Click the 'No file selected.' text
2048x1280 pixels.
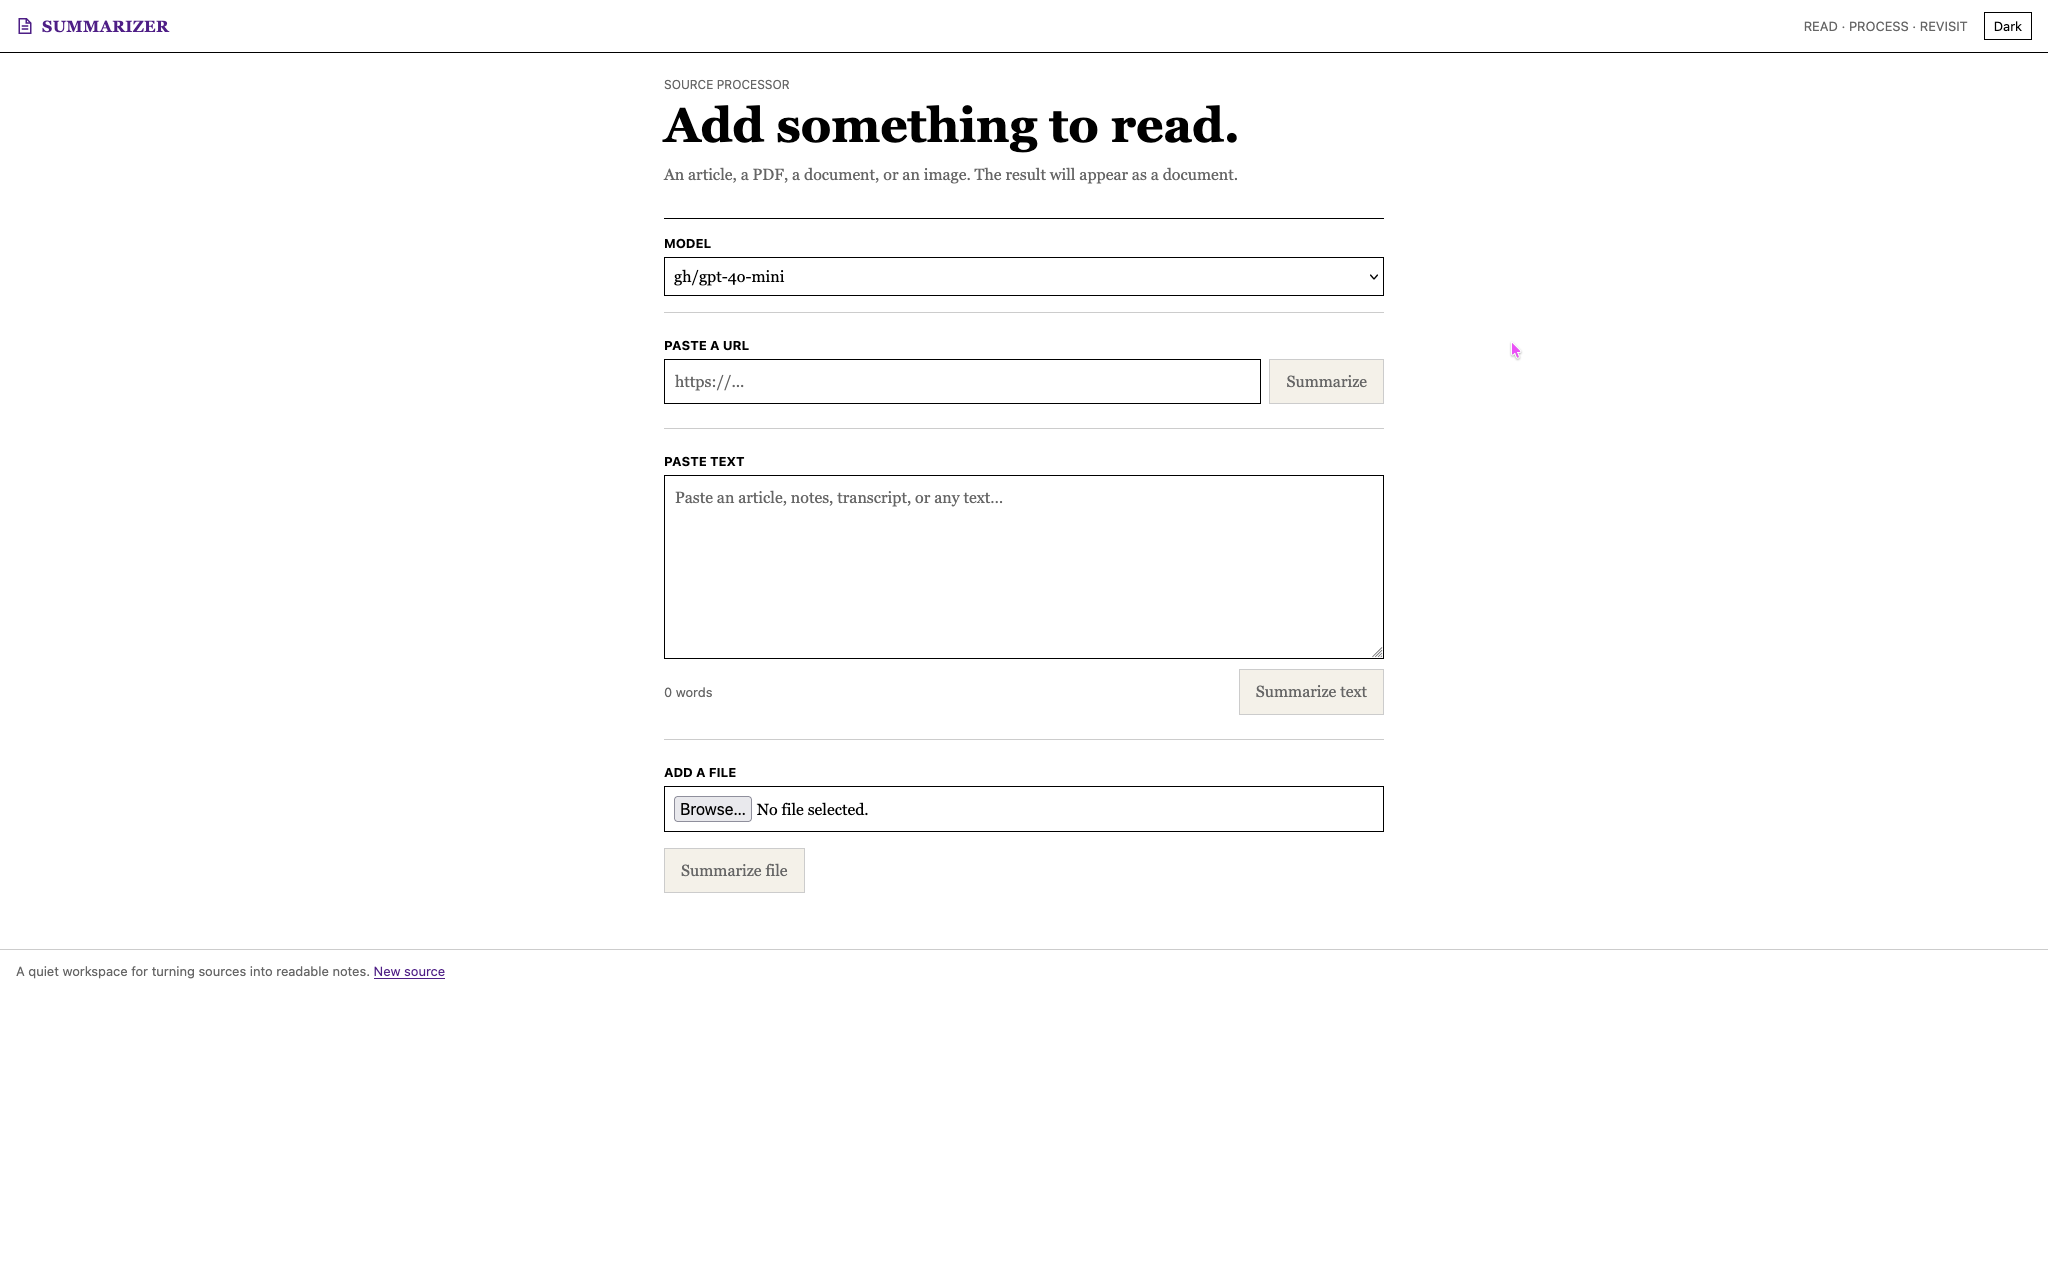[812, 809]
